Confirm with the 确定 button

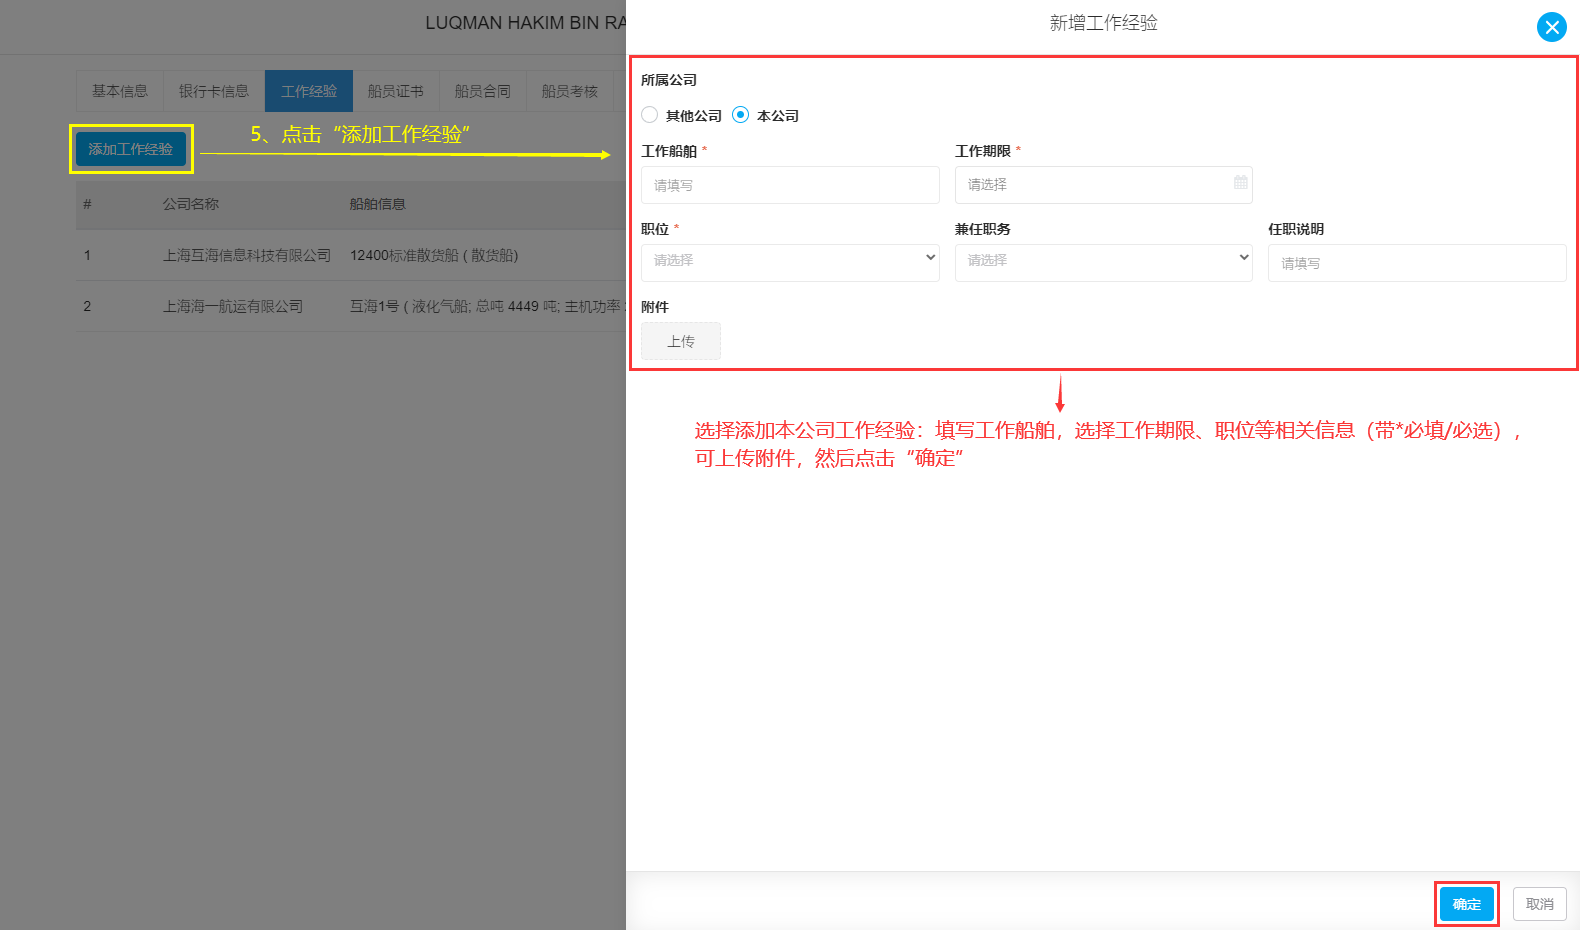tap(1467, 904)
